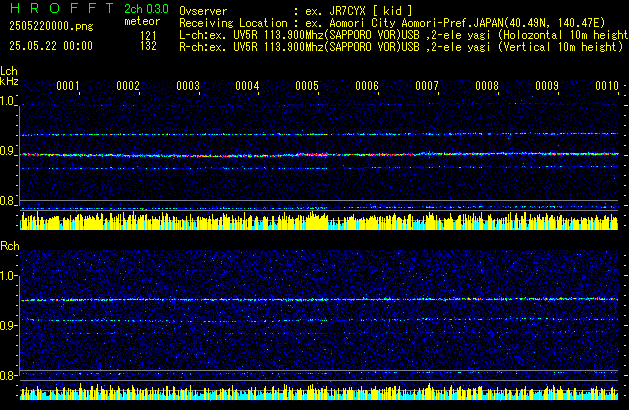The height and width of the screenshot is (410, 629).
Task: Click the 0.9 label on Rch axis
Action: click(x=7, y=326)
